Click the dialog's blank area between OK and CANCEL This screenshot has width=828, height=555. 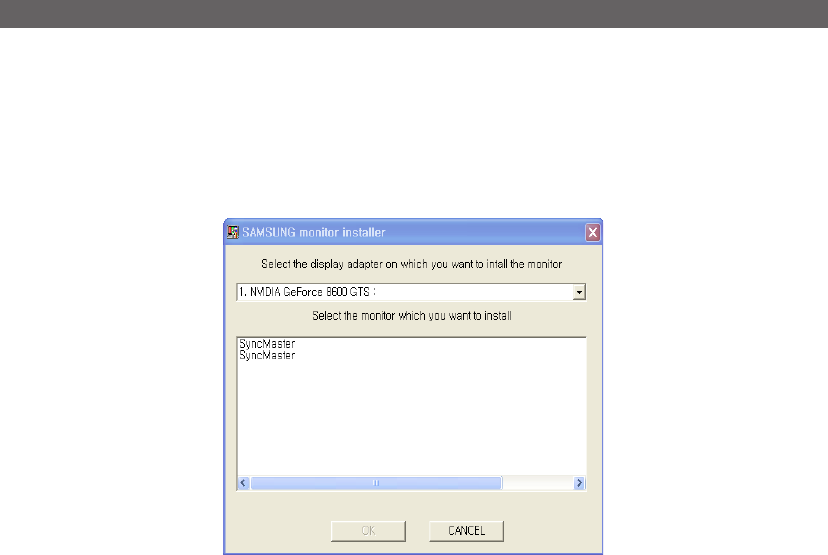pos(417,531)
